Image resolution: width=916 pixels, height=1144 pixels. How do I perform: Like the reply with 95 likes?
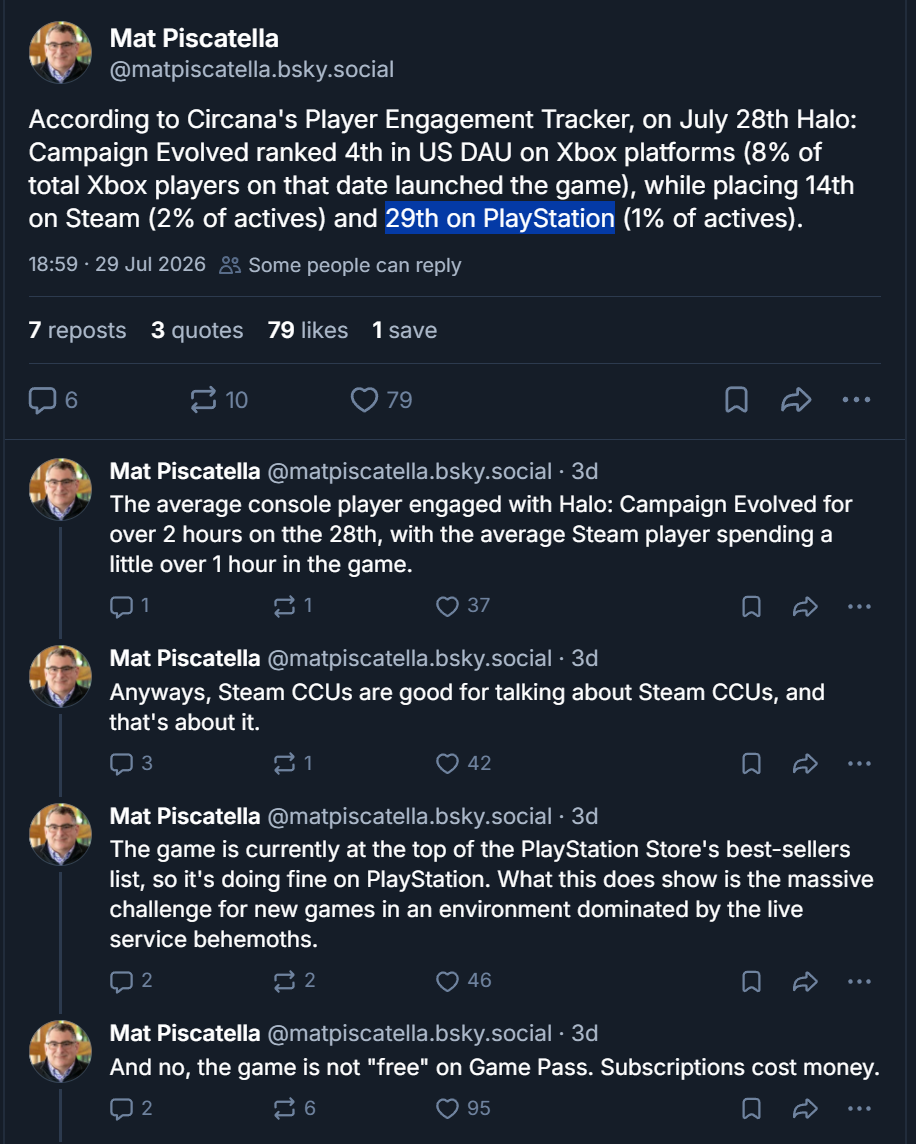pyautogui.click(x=463, y=1108)
